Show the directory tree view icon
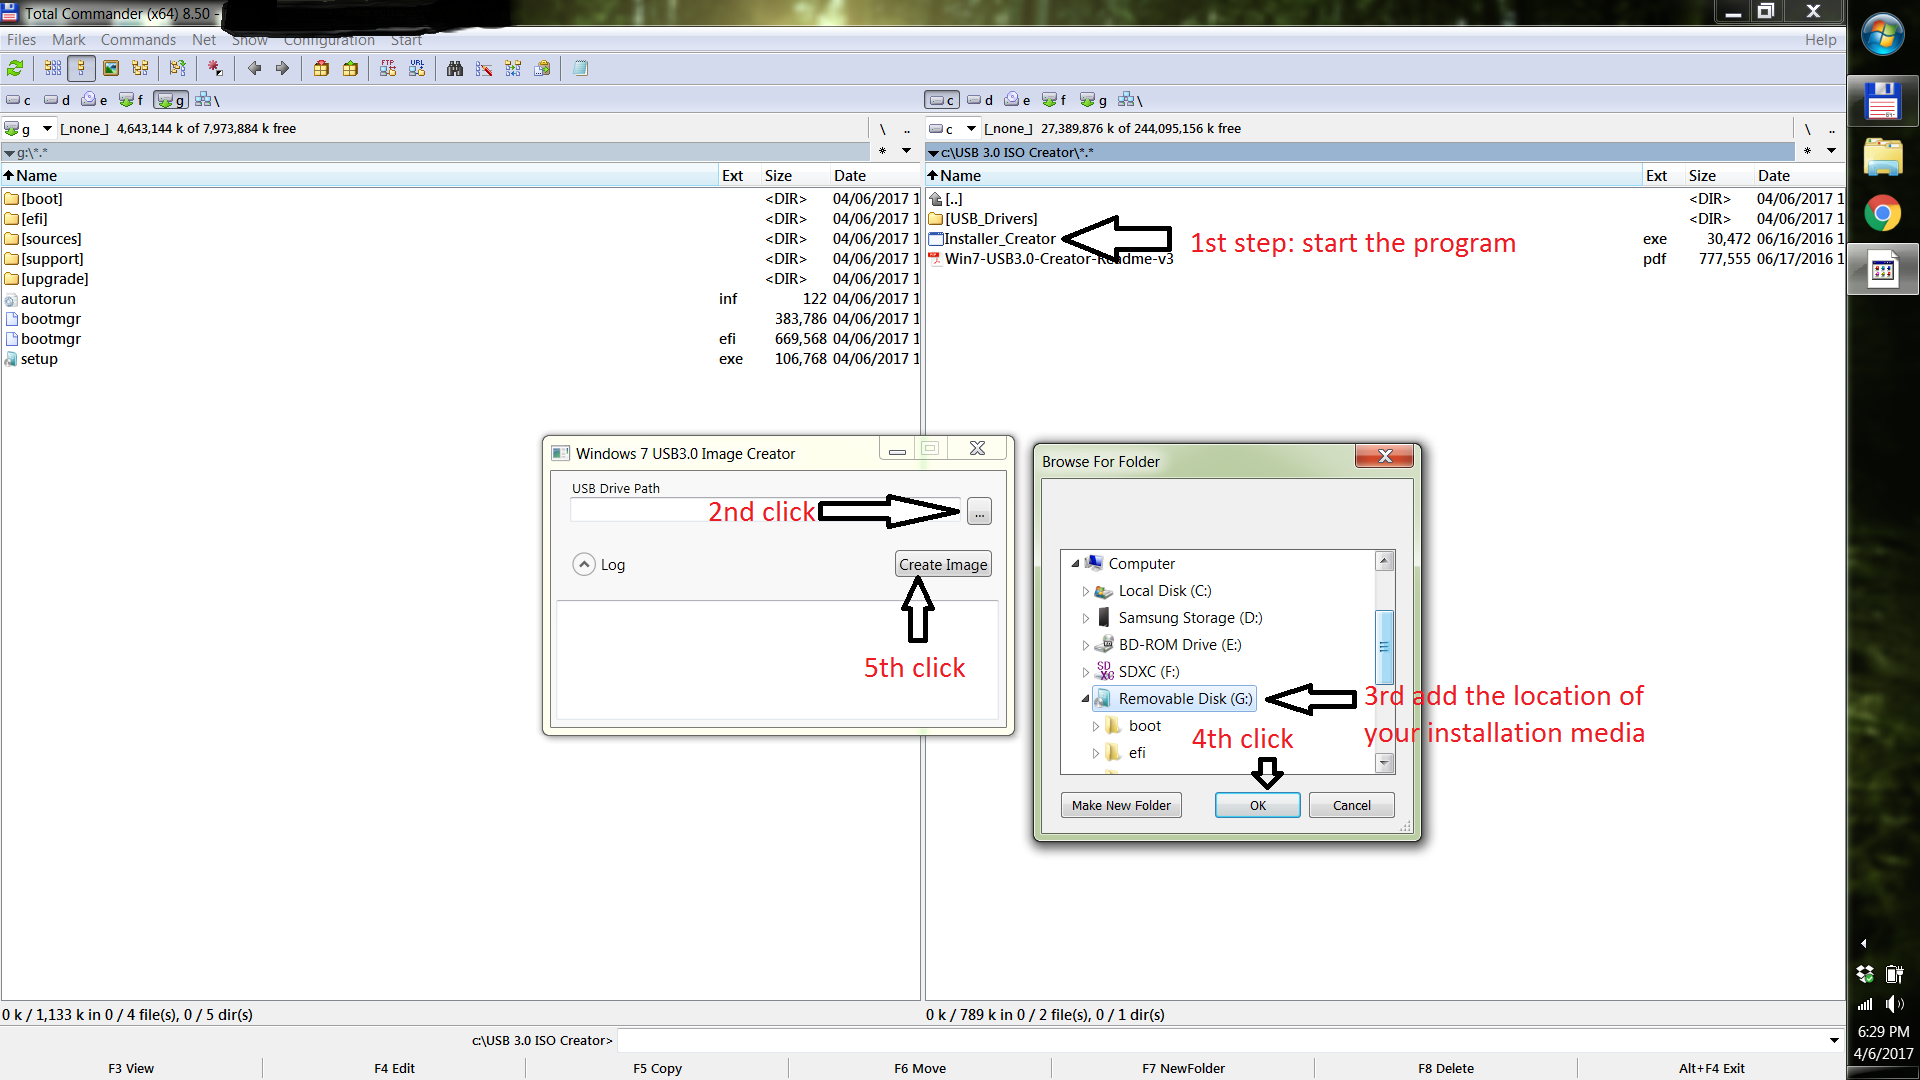 coord(140,68)
